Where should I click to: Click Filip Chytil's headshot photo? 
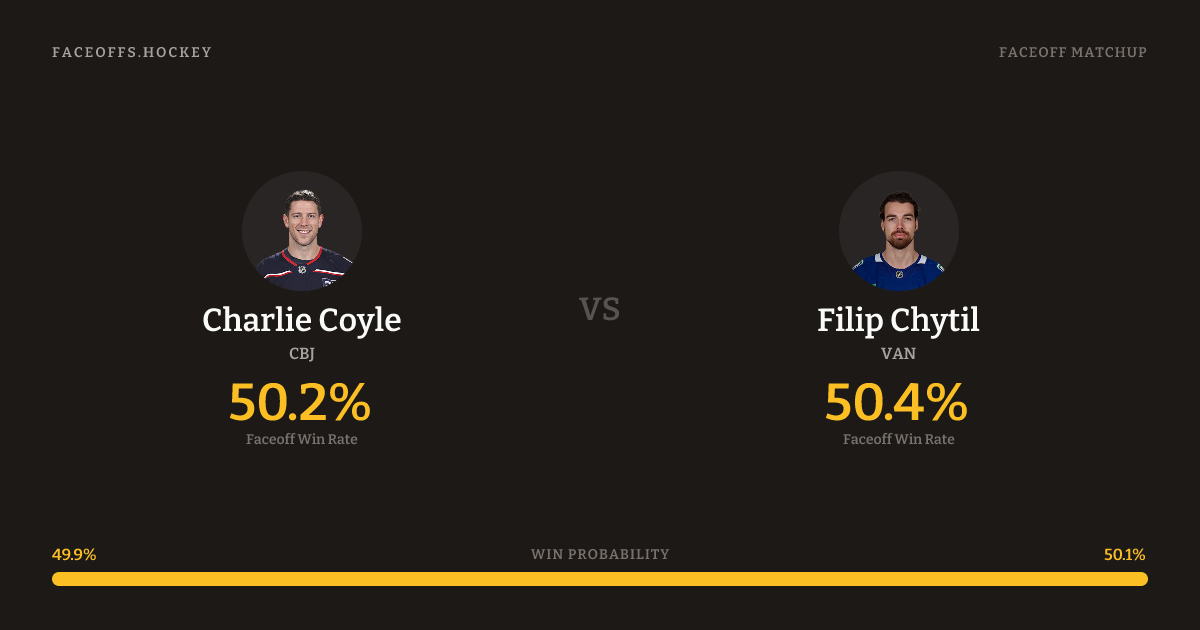[898, 230]
